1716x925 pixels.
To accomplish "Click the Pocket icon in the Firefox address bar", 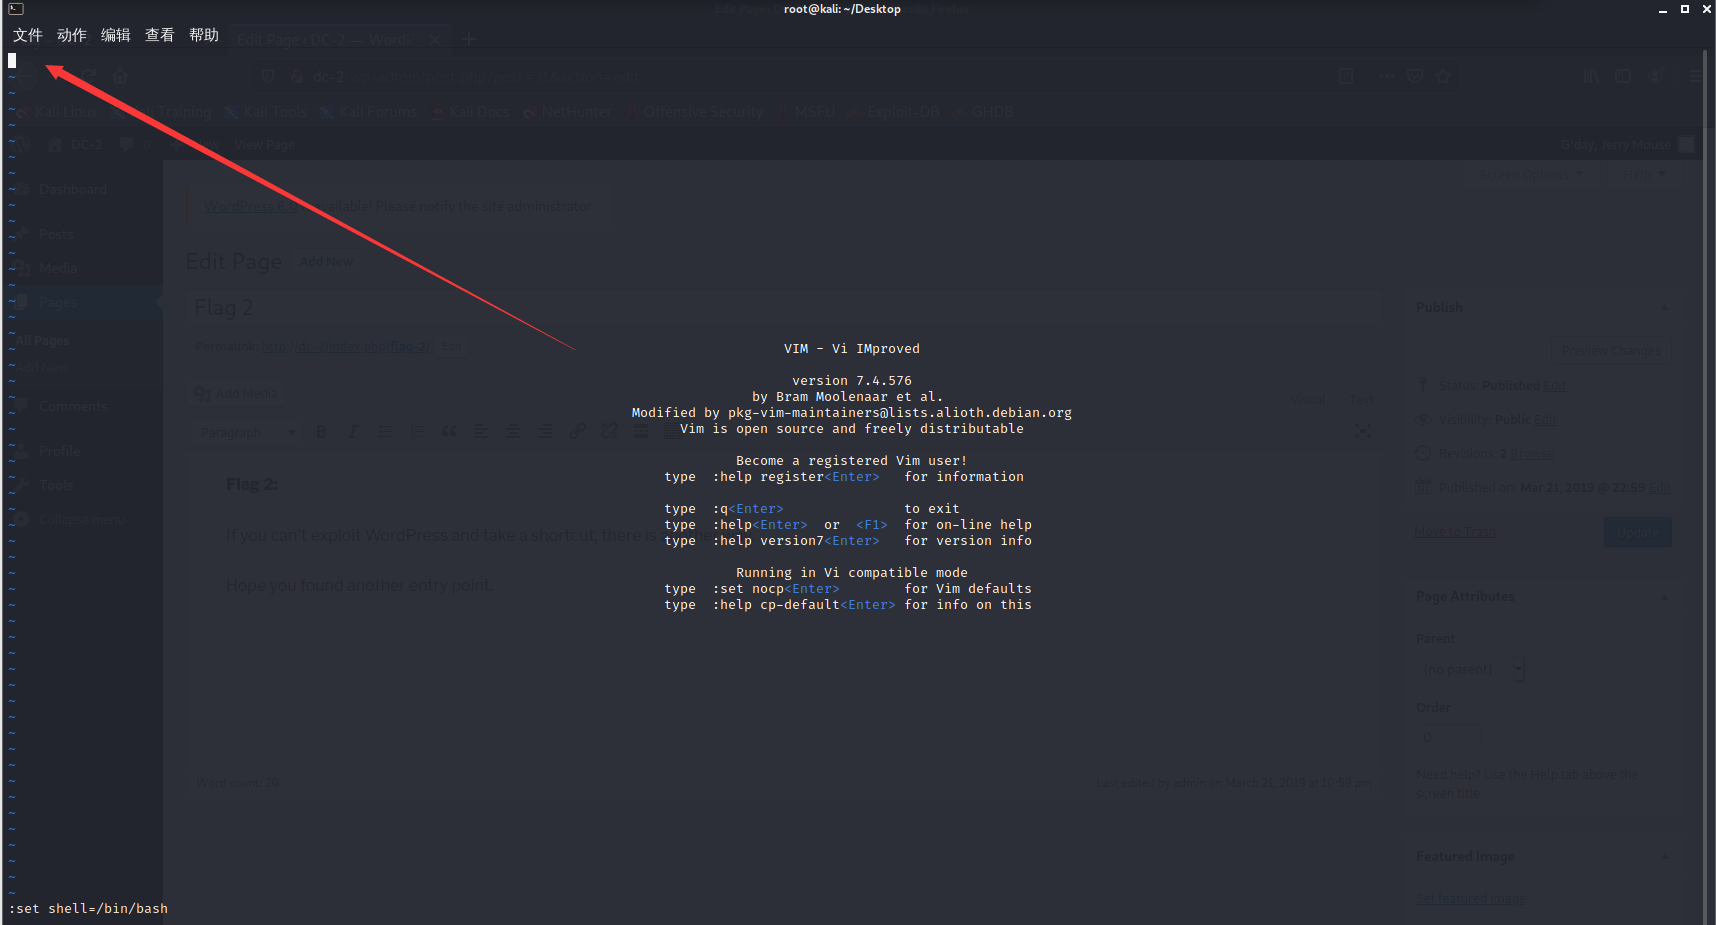I will (x=1415, y=76).
